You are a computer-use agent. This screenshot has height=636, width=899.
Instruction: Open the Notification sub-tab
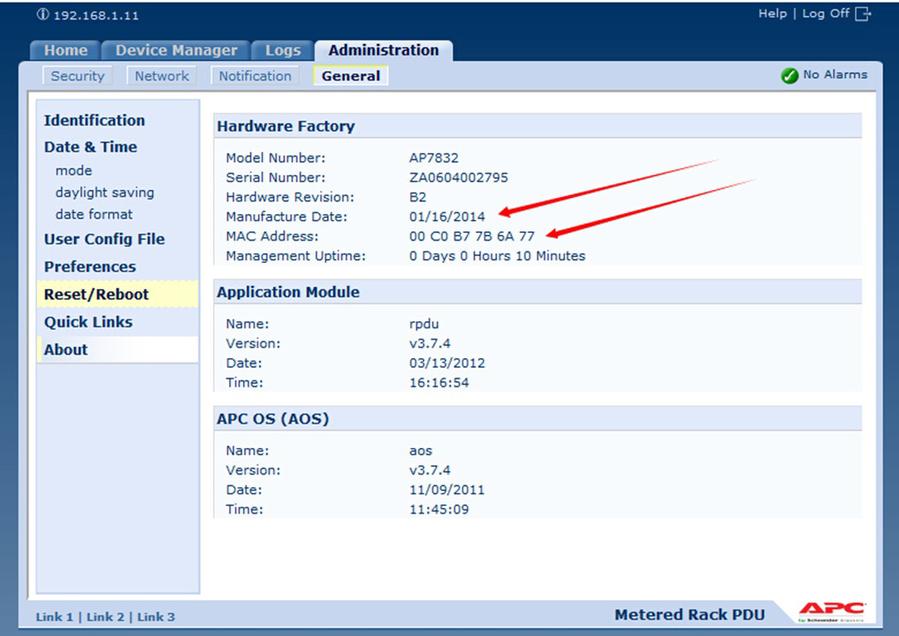(255, 76)
